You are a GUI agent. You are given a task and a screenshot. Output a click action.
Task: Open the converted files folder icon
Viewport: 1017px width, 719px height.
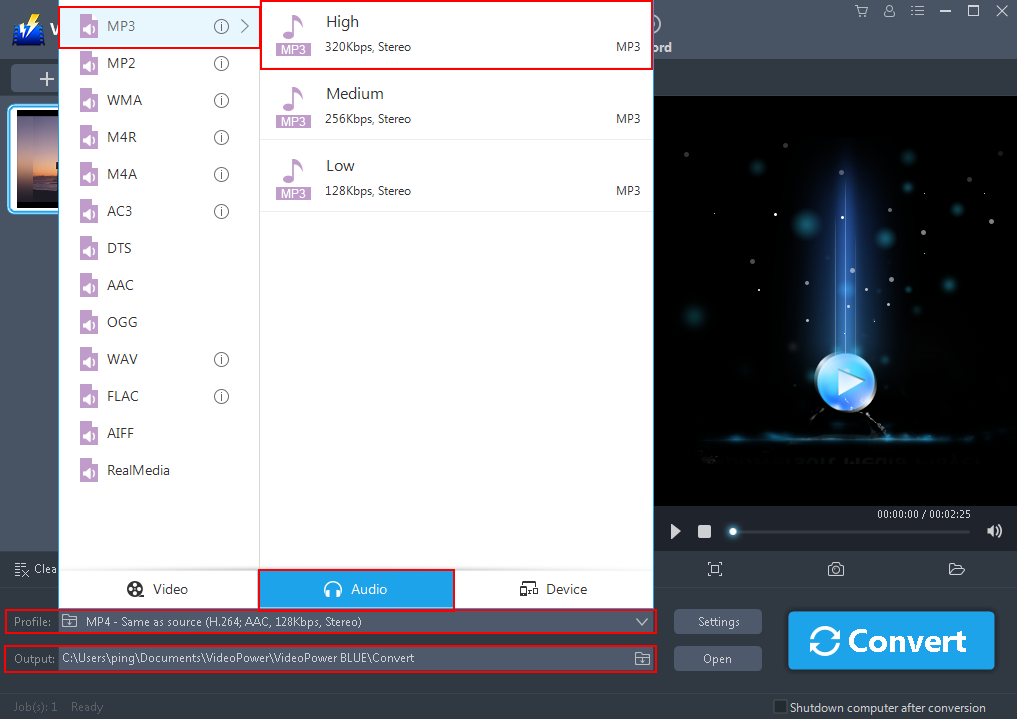(x=956, y=568)
